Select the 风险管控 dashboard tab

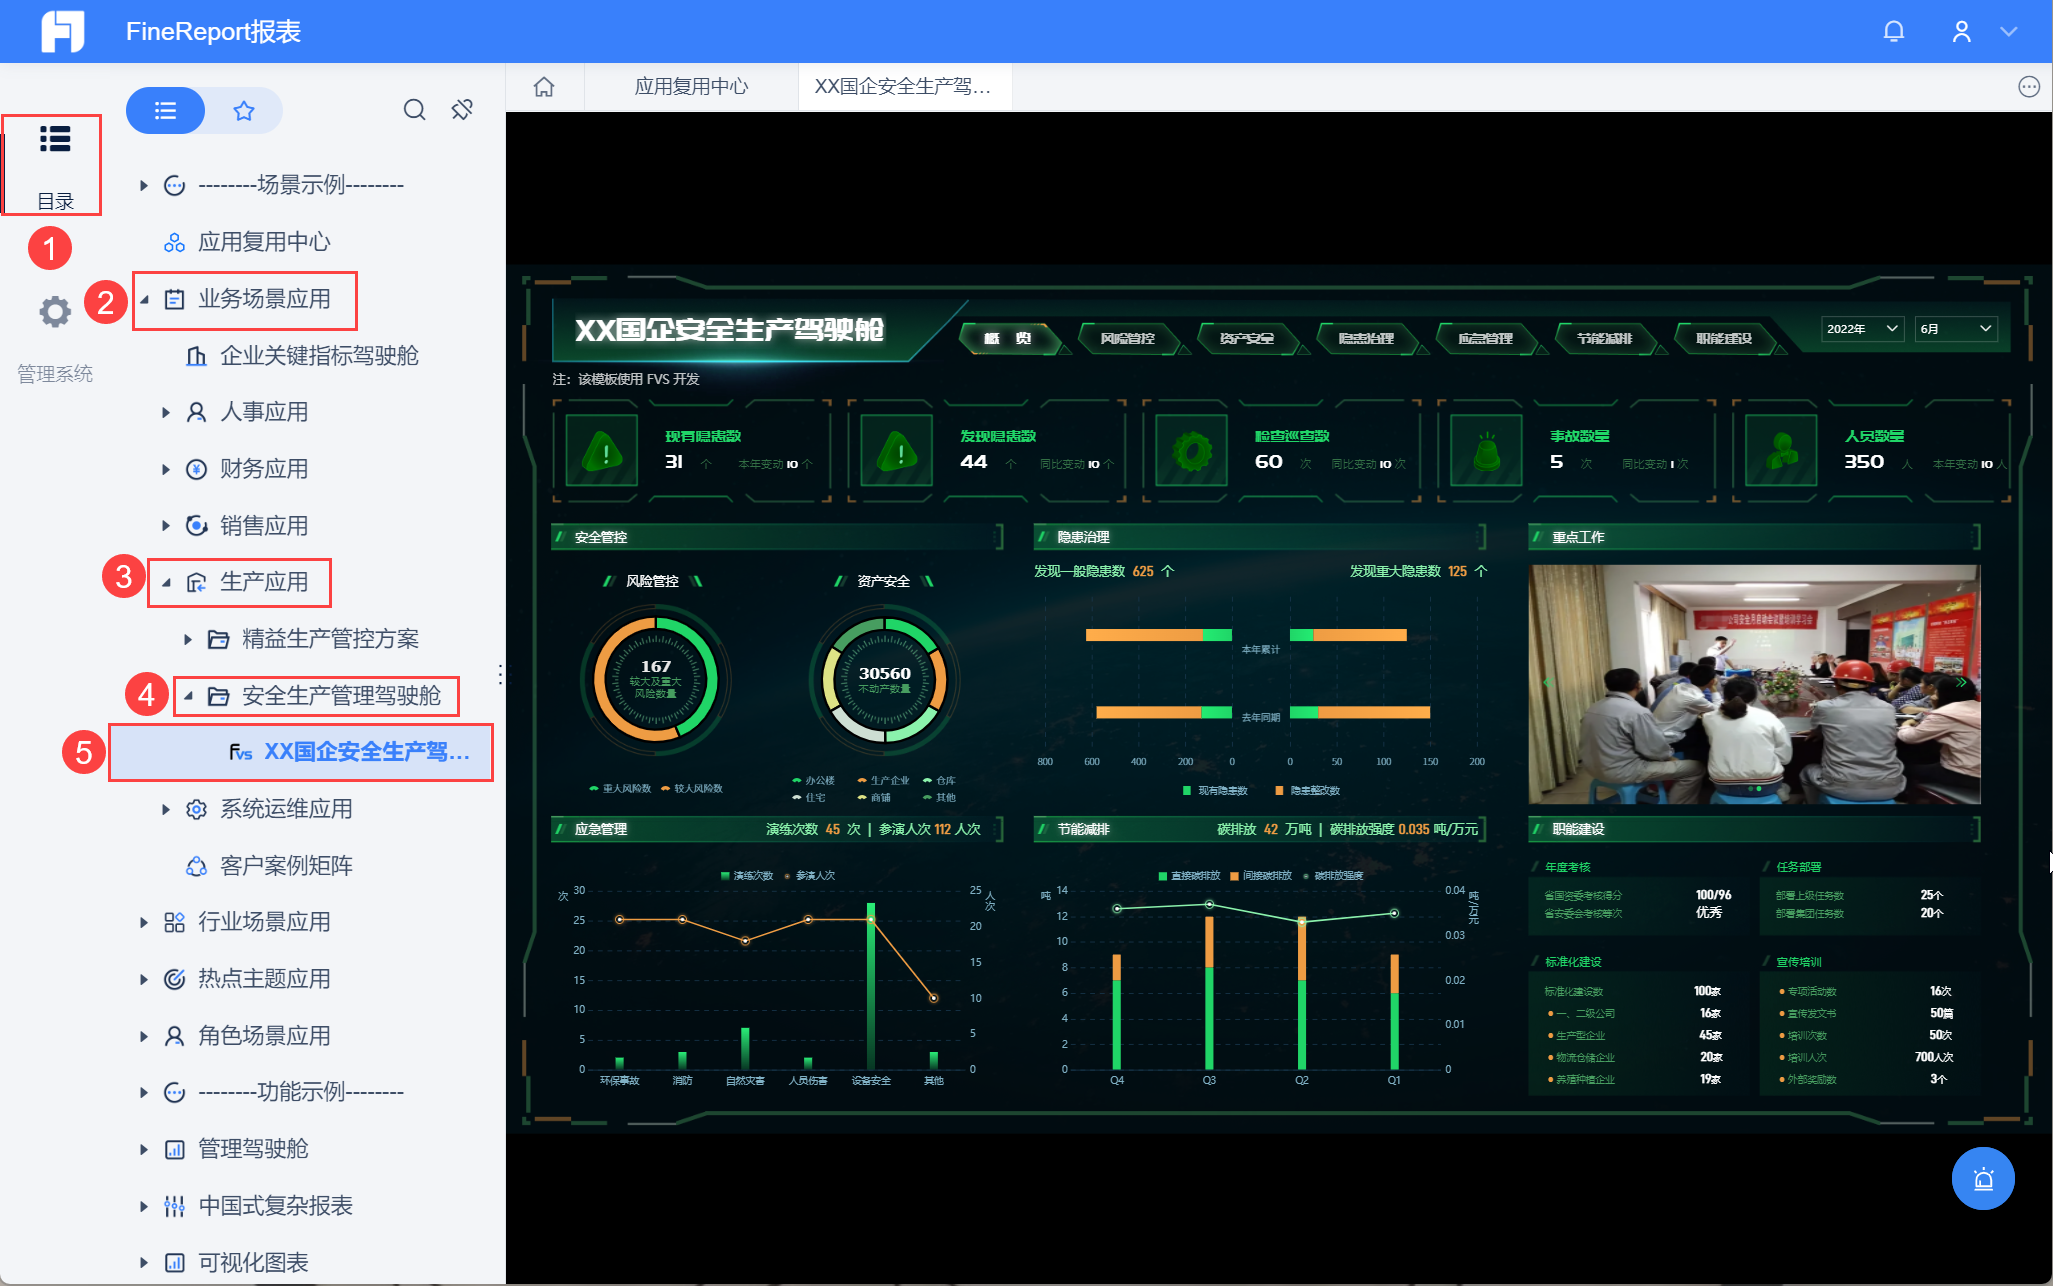pos(1127,339)
